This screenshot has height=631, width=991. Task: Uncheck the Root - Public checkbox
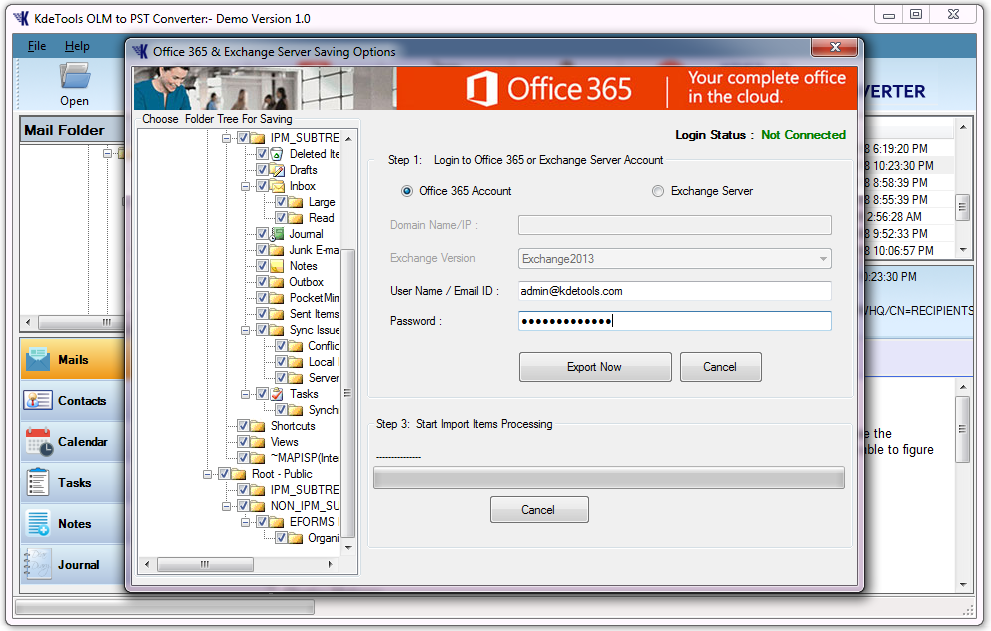pyautogui.click(x=224, y=474)
